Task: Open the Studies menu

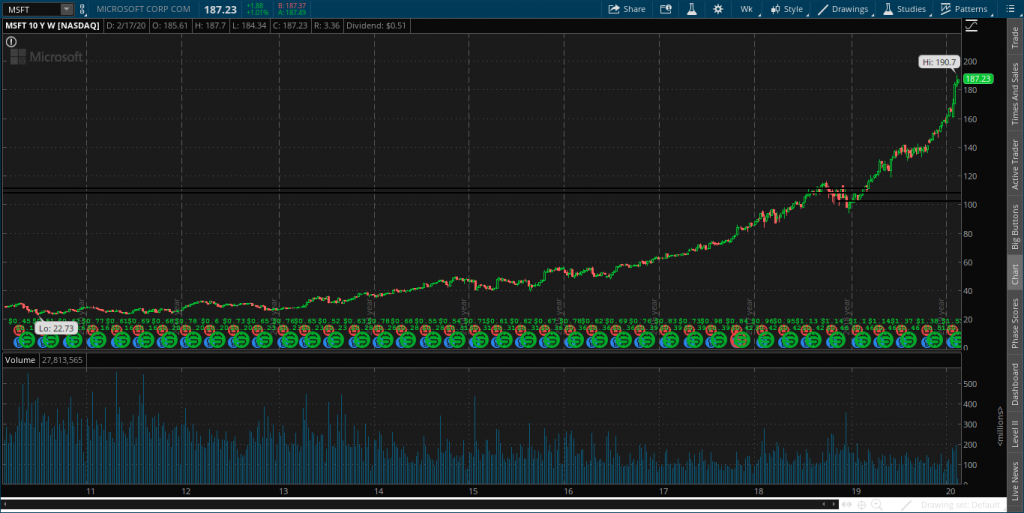Action: (x=904, y=9)
